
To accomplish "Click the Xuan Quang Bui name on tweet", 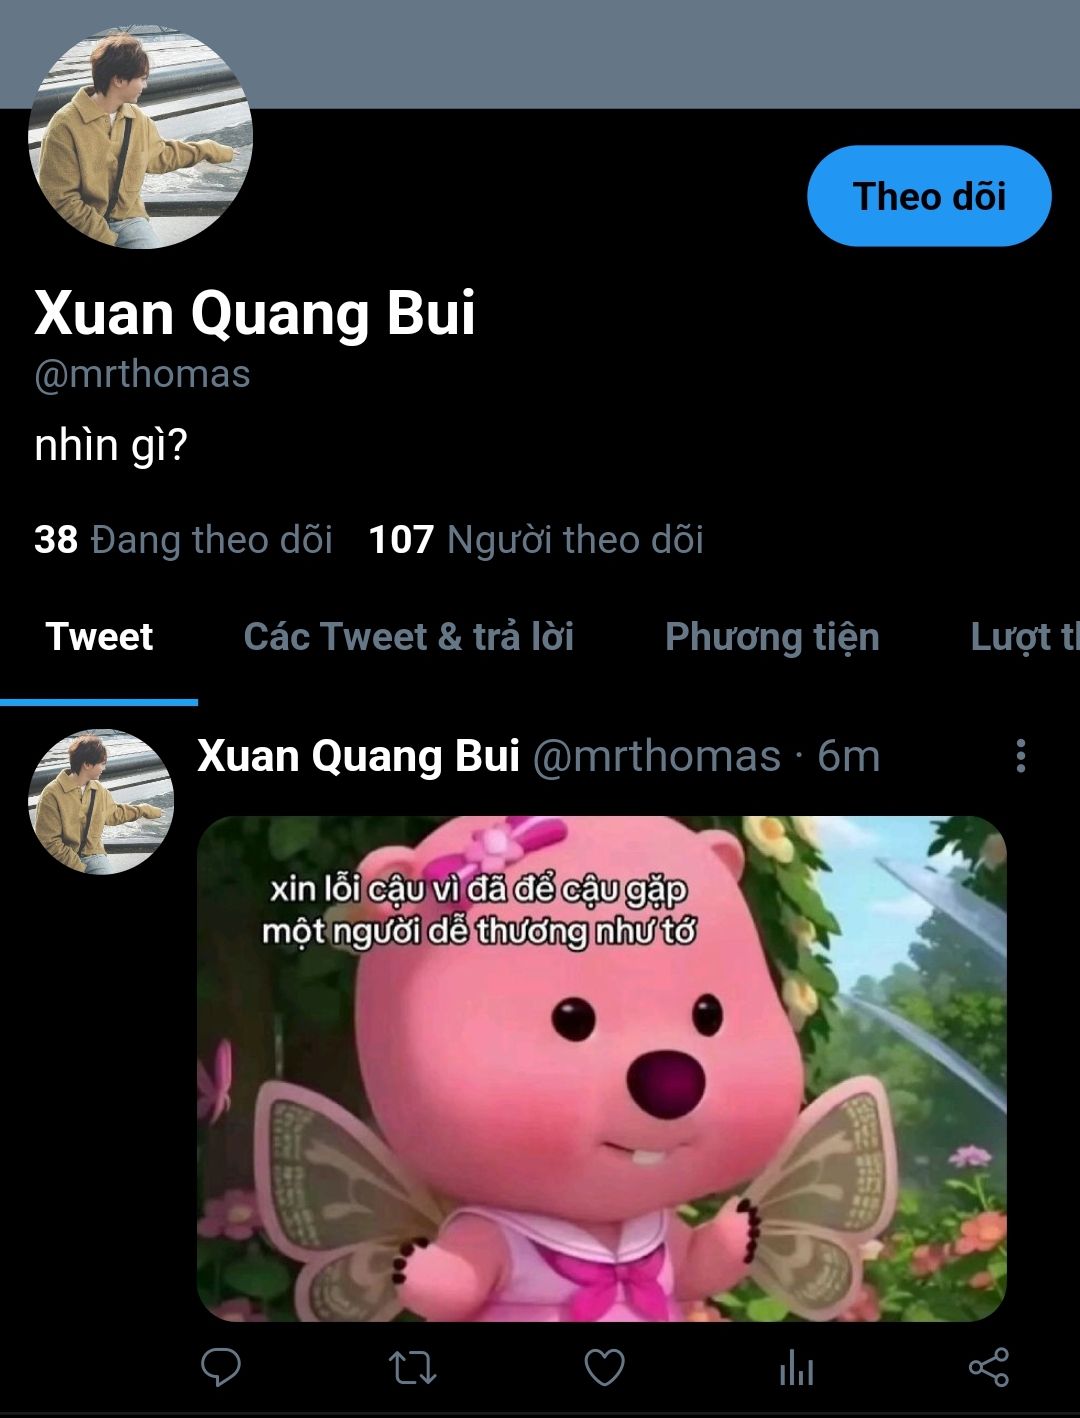I will click(358, 756).
